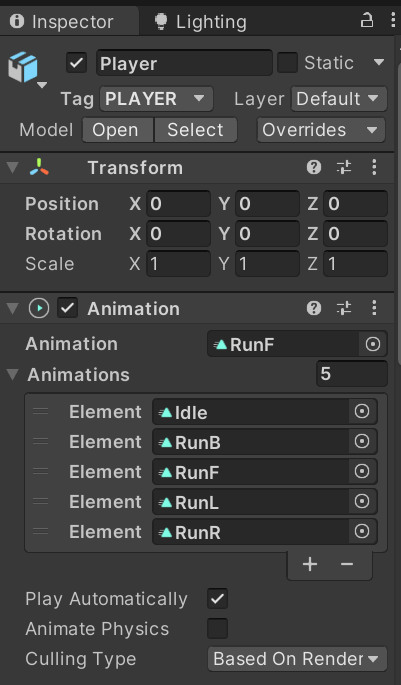This screenshot has height=685, width=401.
Task: Click Rotation Z value field
Action: tap(355, 234)
